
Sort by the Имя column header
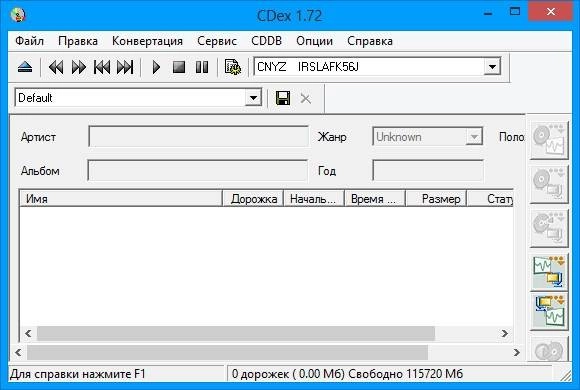coord(121,199)
